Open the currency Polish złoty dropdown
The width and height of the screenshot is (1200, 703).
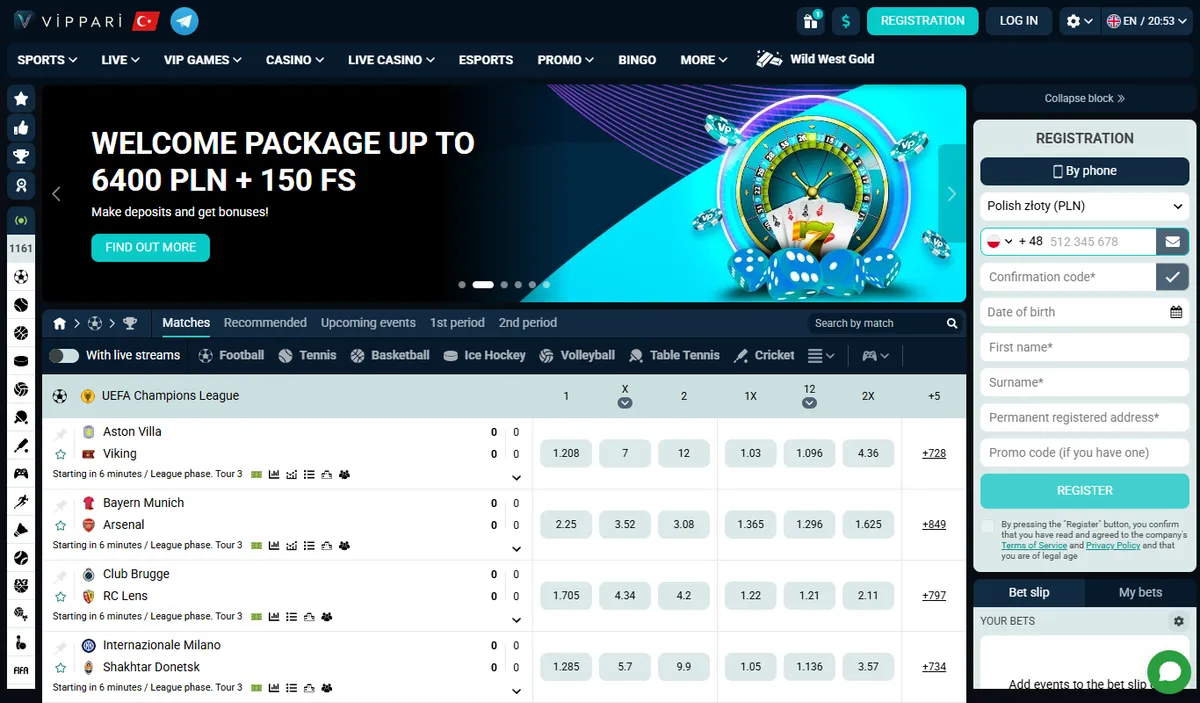coord(1085,206)
